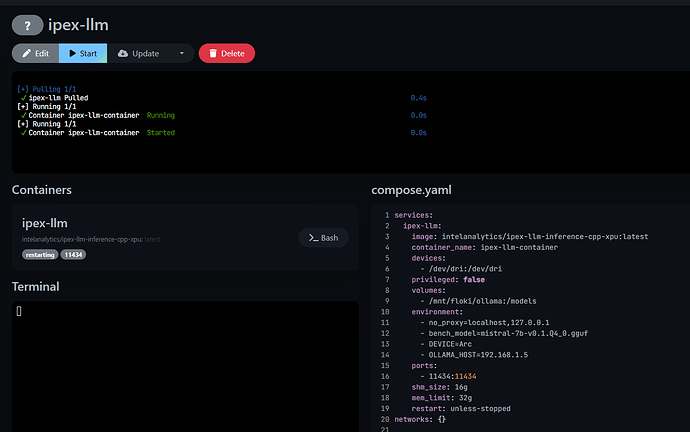This screenshot has width=690, height=432.
Task: Click the shm_size: 16g line
Action: 439,387
